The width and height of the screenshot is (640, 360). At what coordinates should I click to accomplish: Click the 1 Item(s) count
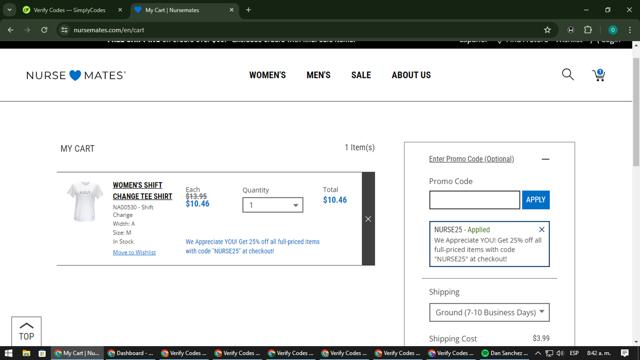[360, 147]
